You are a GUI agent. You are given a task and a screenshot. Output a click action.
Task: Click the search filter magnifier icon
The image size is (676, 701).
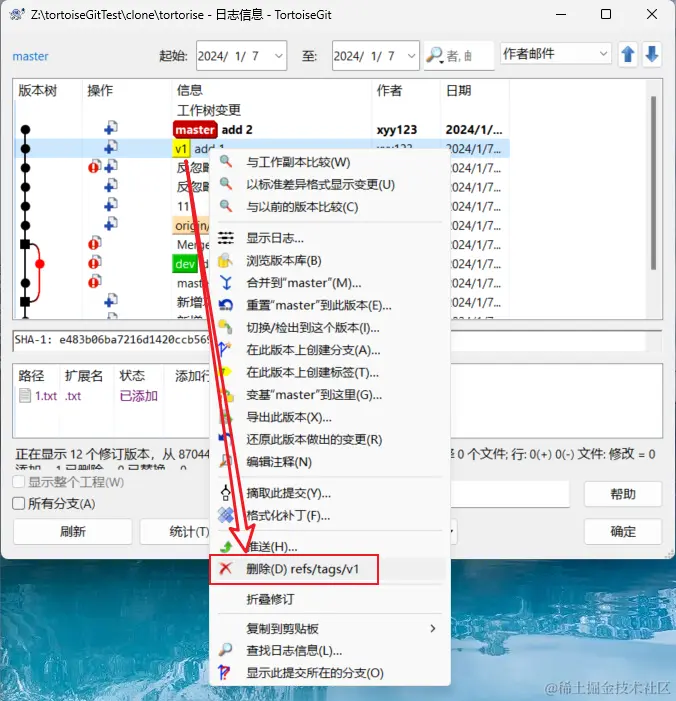(x=434, y=55)
